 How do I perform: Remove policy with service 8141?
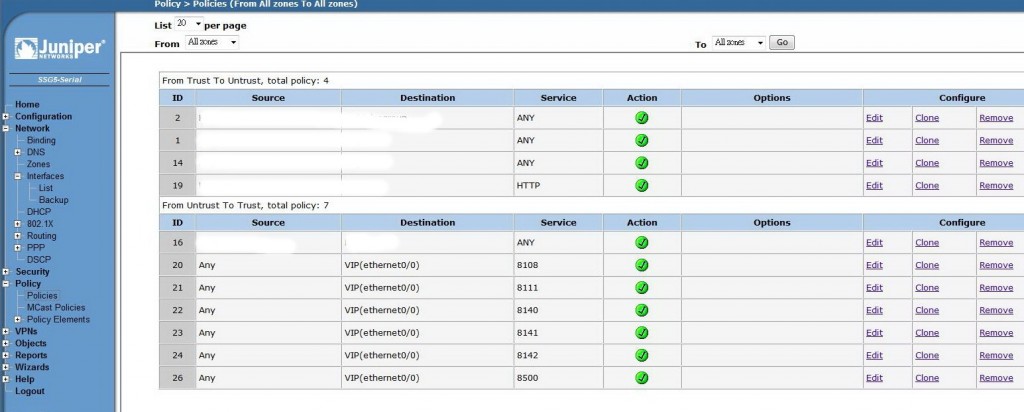pos(996,332)
